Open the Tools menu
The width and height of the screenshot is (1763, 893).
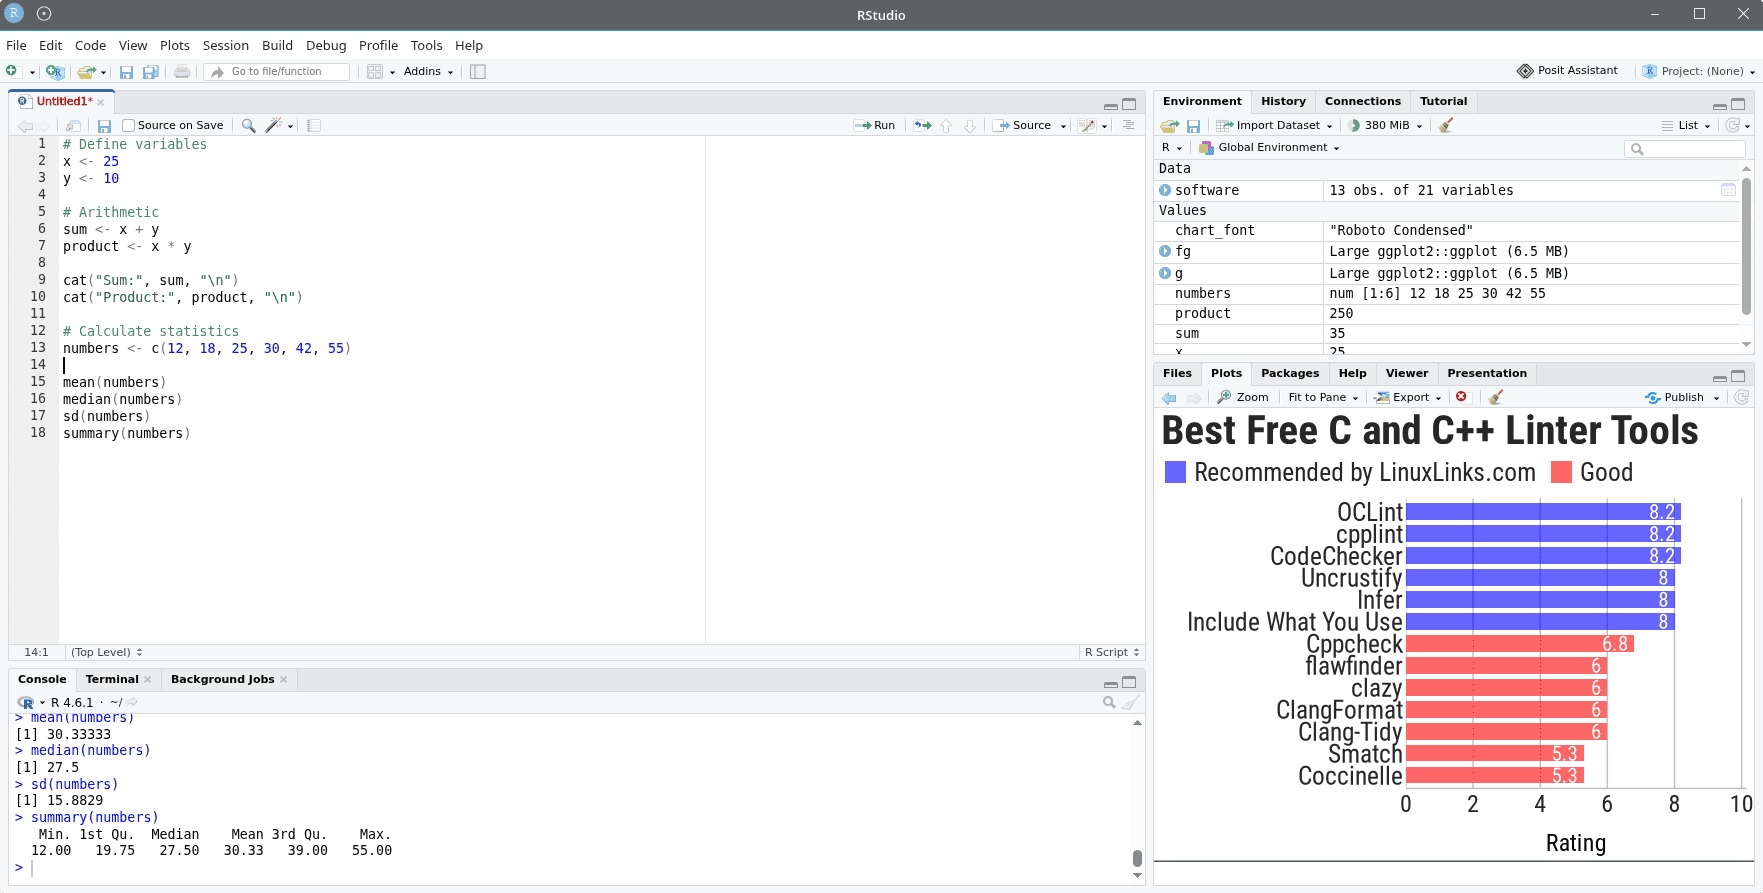tap(426, 45)
